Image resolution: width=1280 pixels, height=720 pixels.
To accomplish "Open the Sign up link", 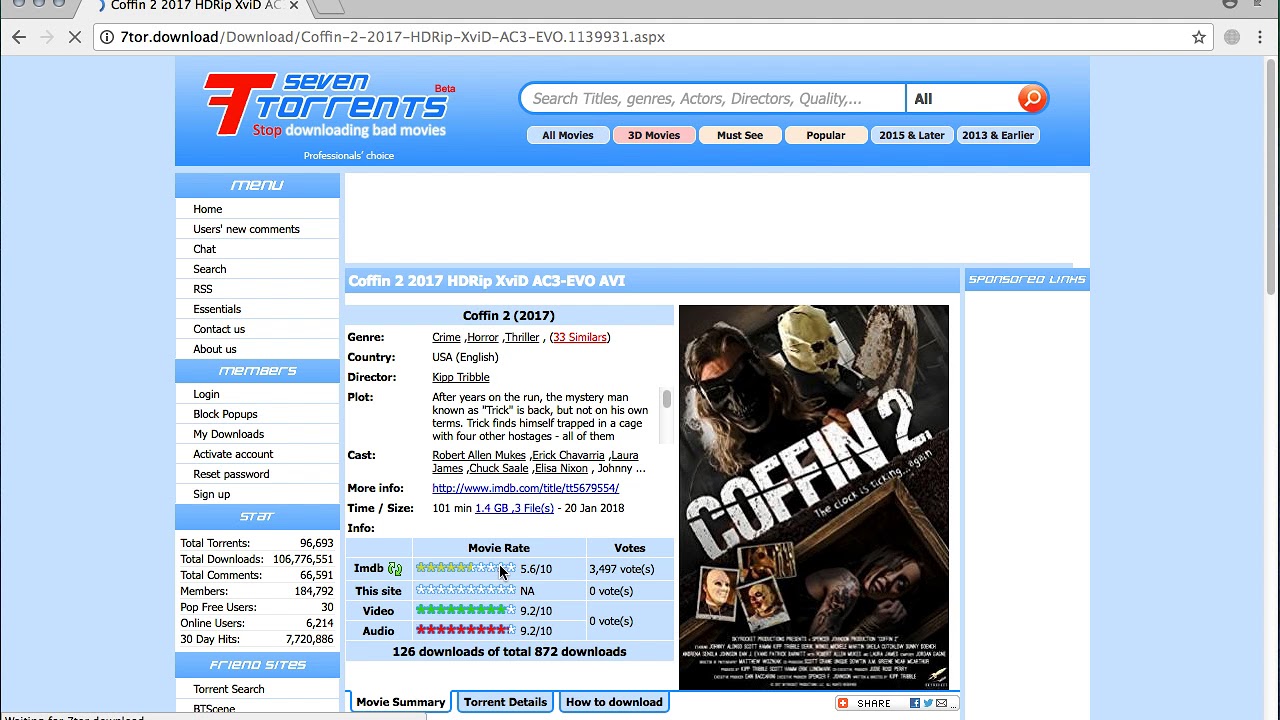I will 211,494.
